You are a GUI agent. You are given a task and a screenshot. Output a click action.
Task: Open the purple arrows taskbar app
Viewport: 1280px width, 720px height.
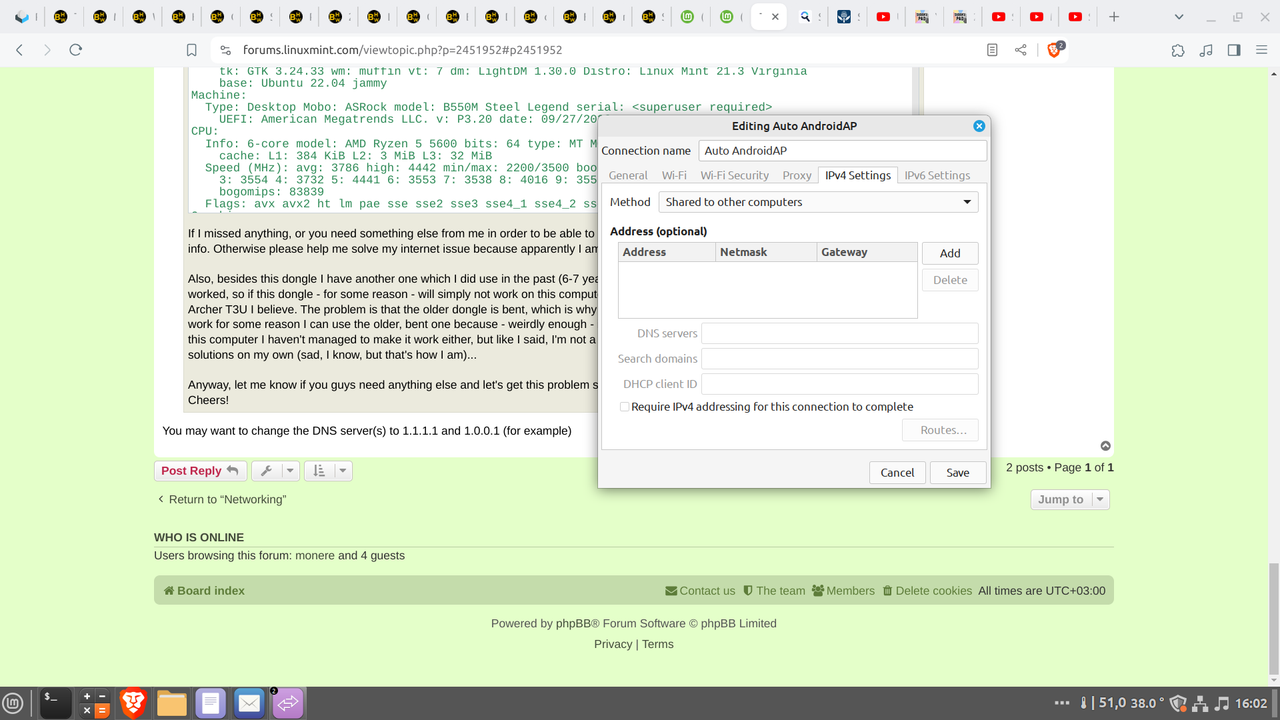pyautogui.click(x=288, y=704)
